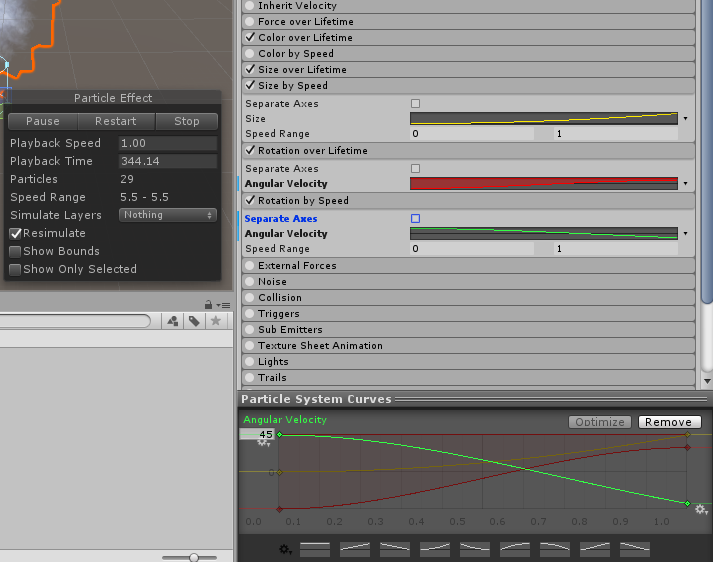Screen dimensions: 713x562
Task: Click the Playback Speed input field
Action: [x=167, y=143]
